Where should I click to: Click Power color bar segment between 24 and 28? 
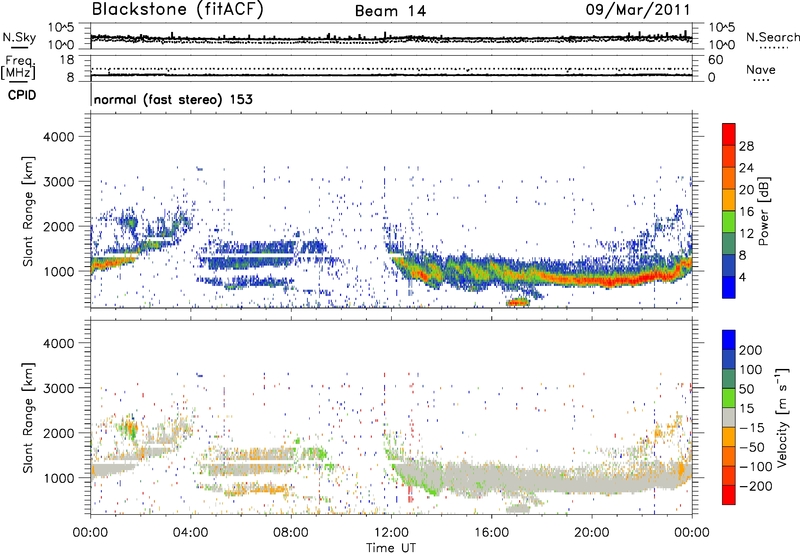click(729, 157)
